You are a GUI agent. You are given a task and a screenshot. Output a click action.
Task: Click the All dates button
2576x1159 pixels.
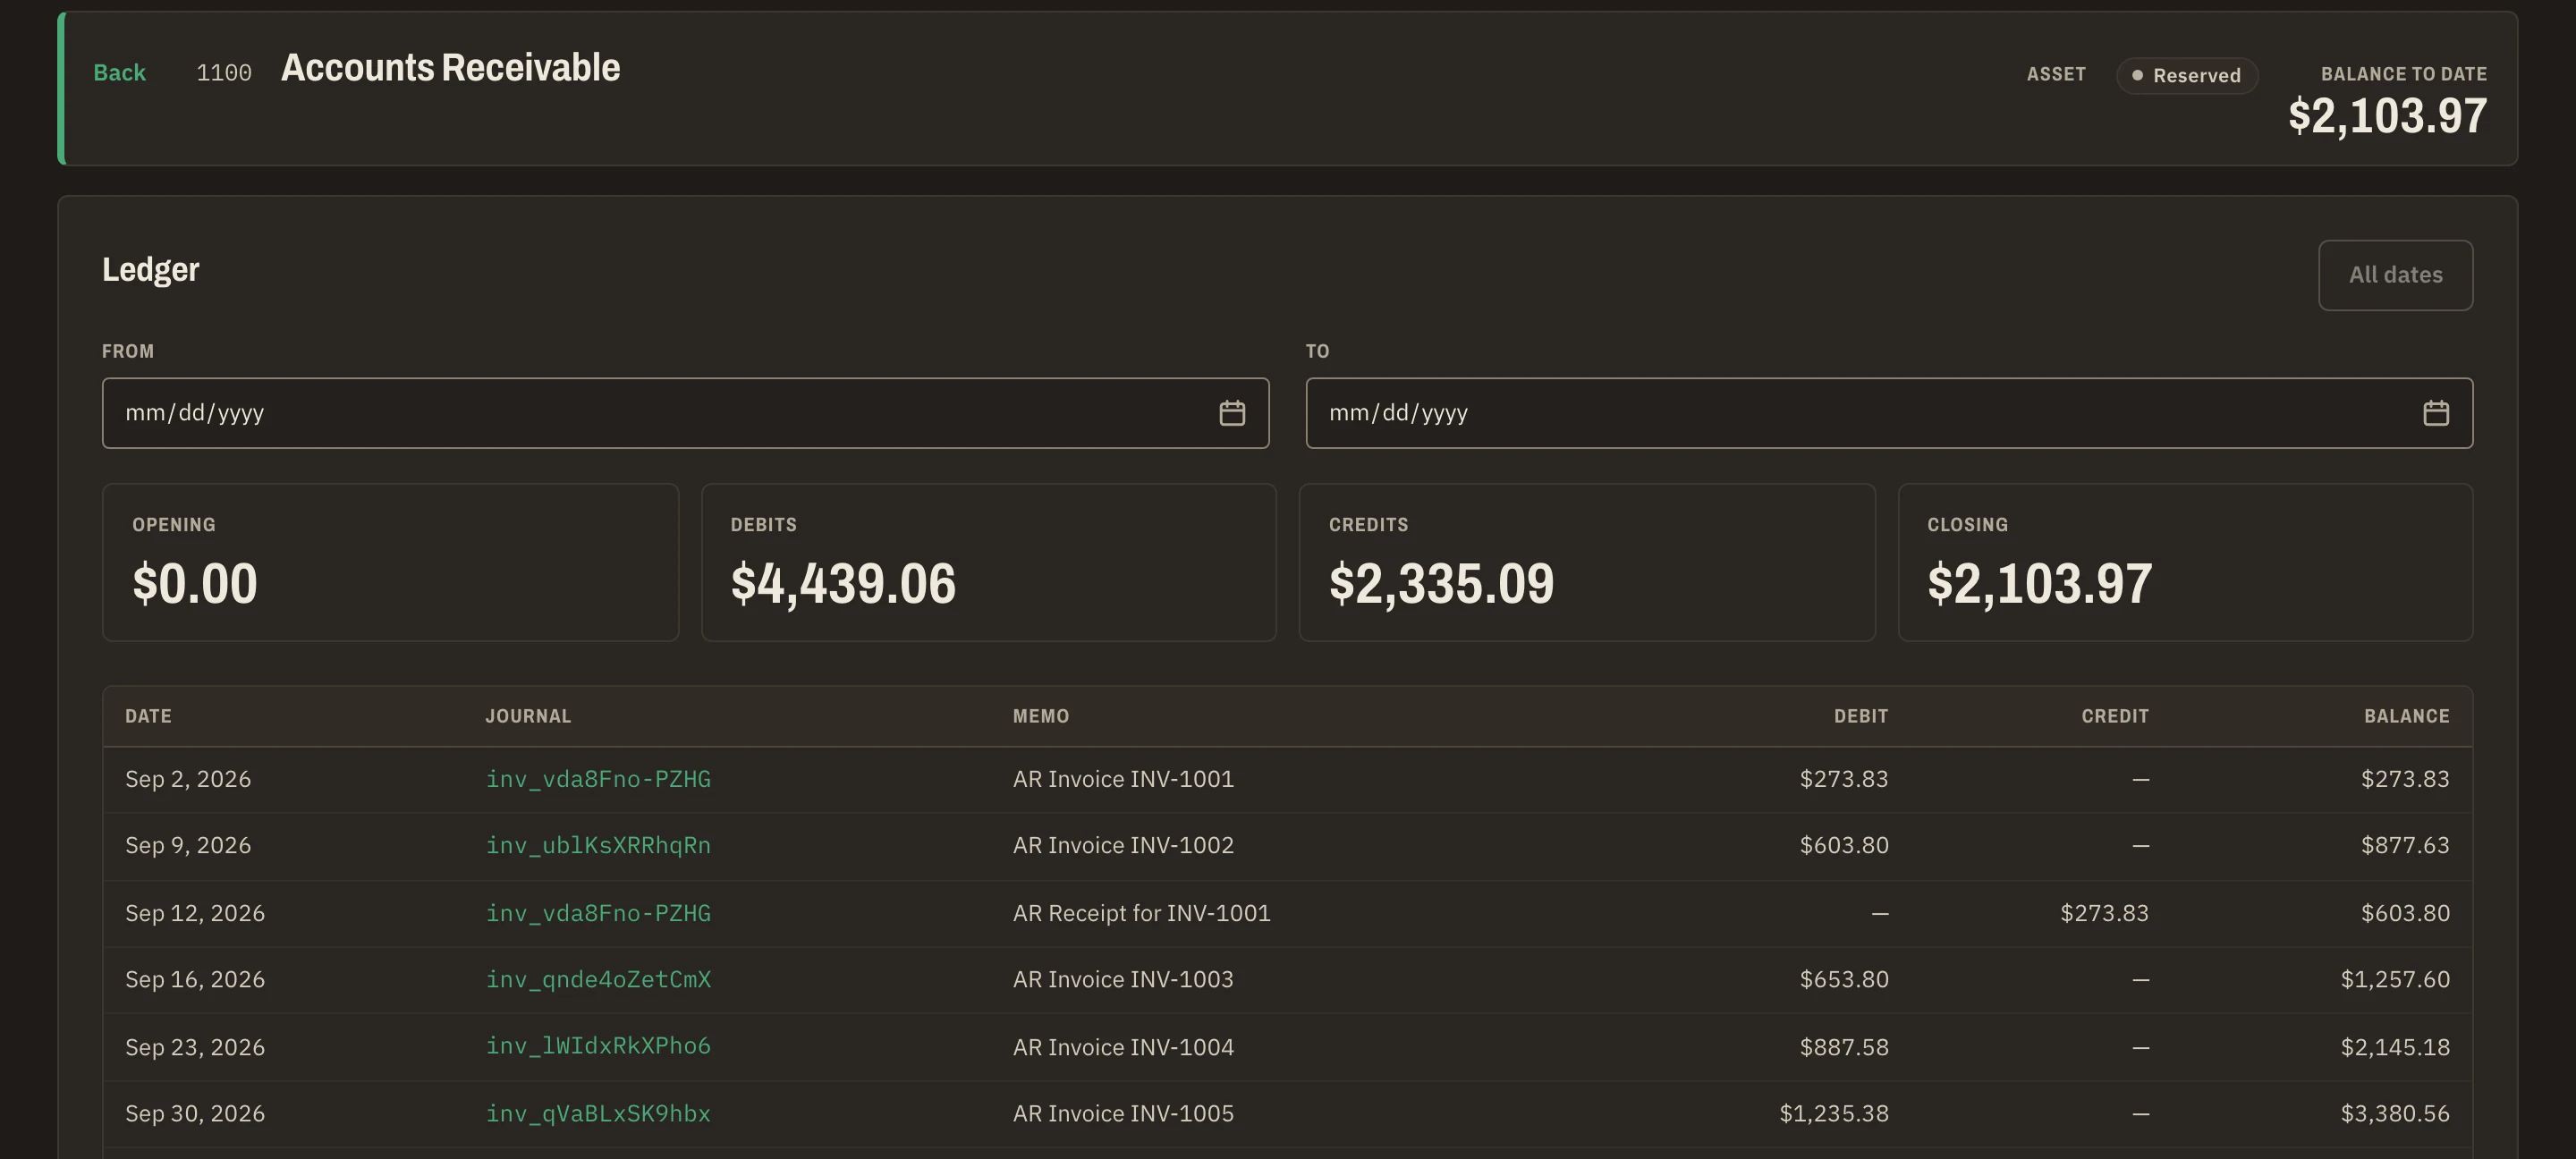(x=2395, y=275)
